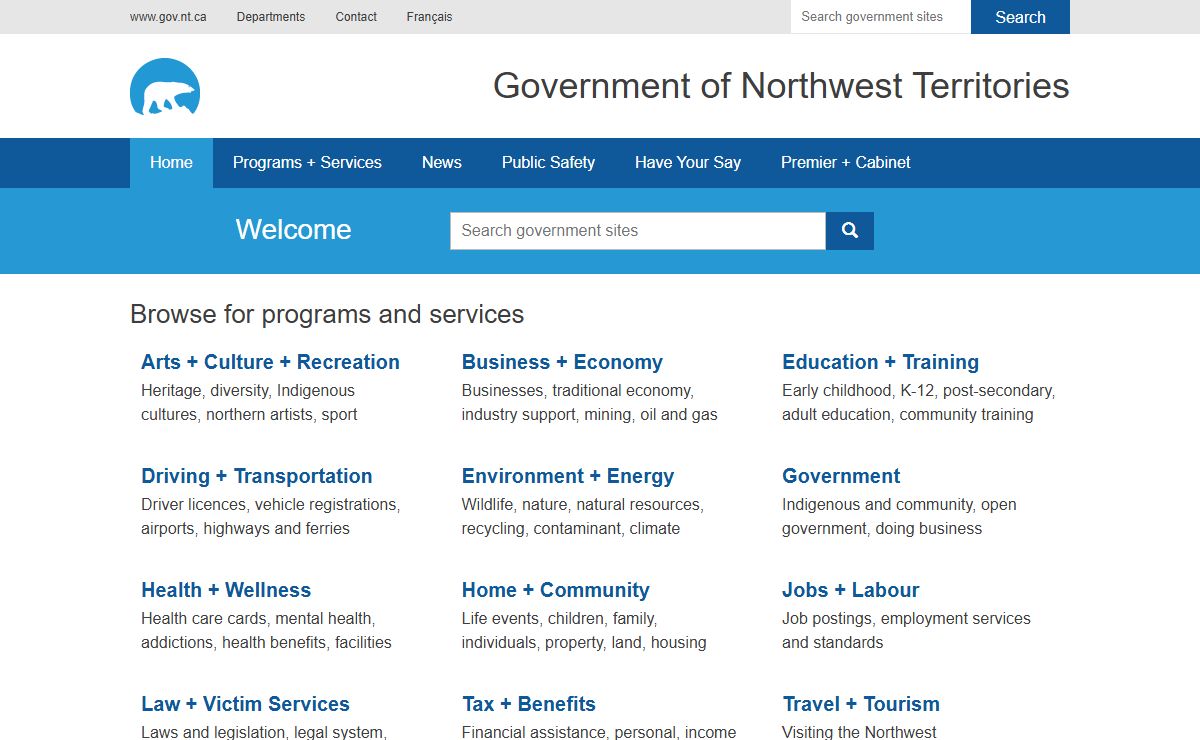Open Business + Economy category

(562, 362)
